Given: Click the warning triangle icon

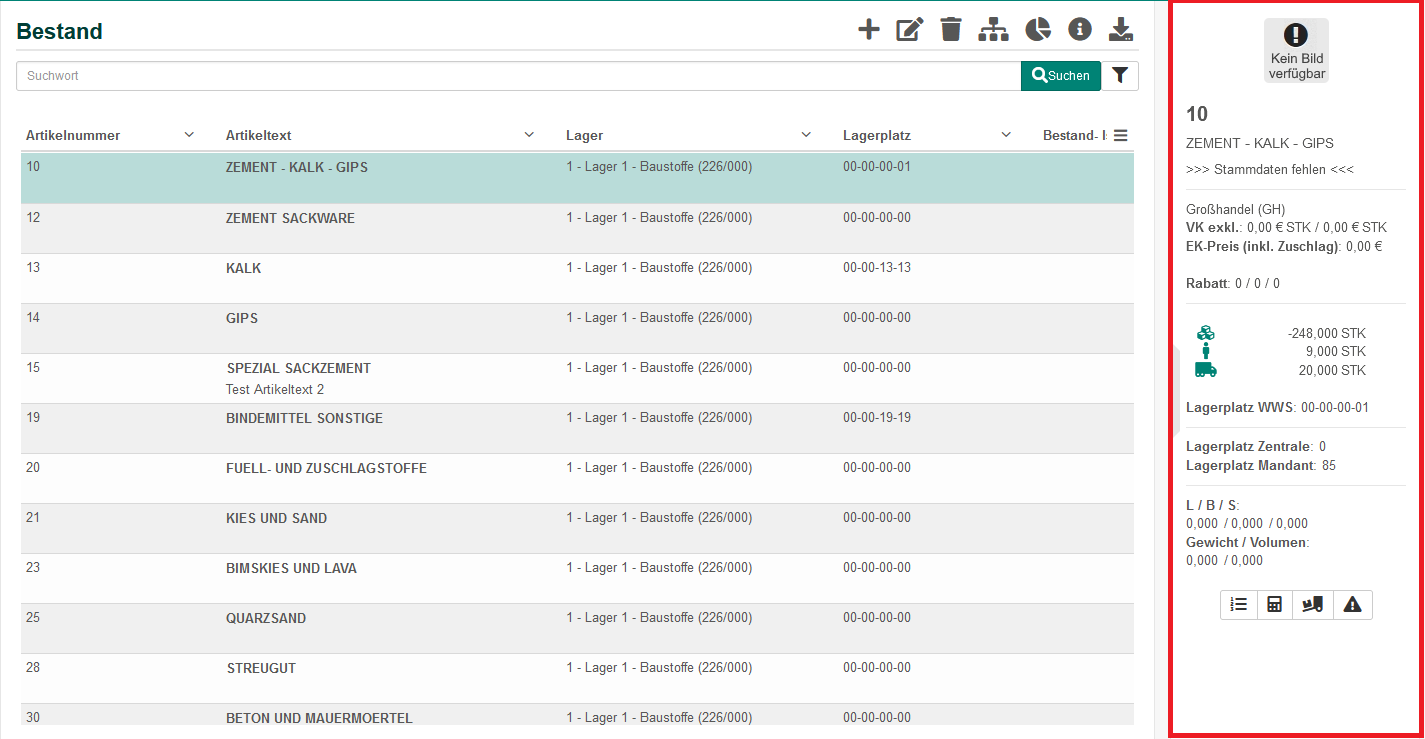Looking at the screenshot, I should tap(1353, 605).
